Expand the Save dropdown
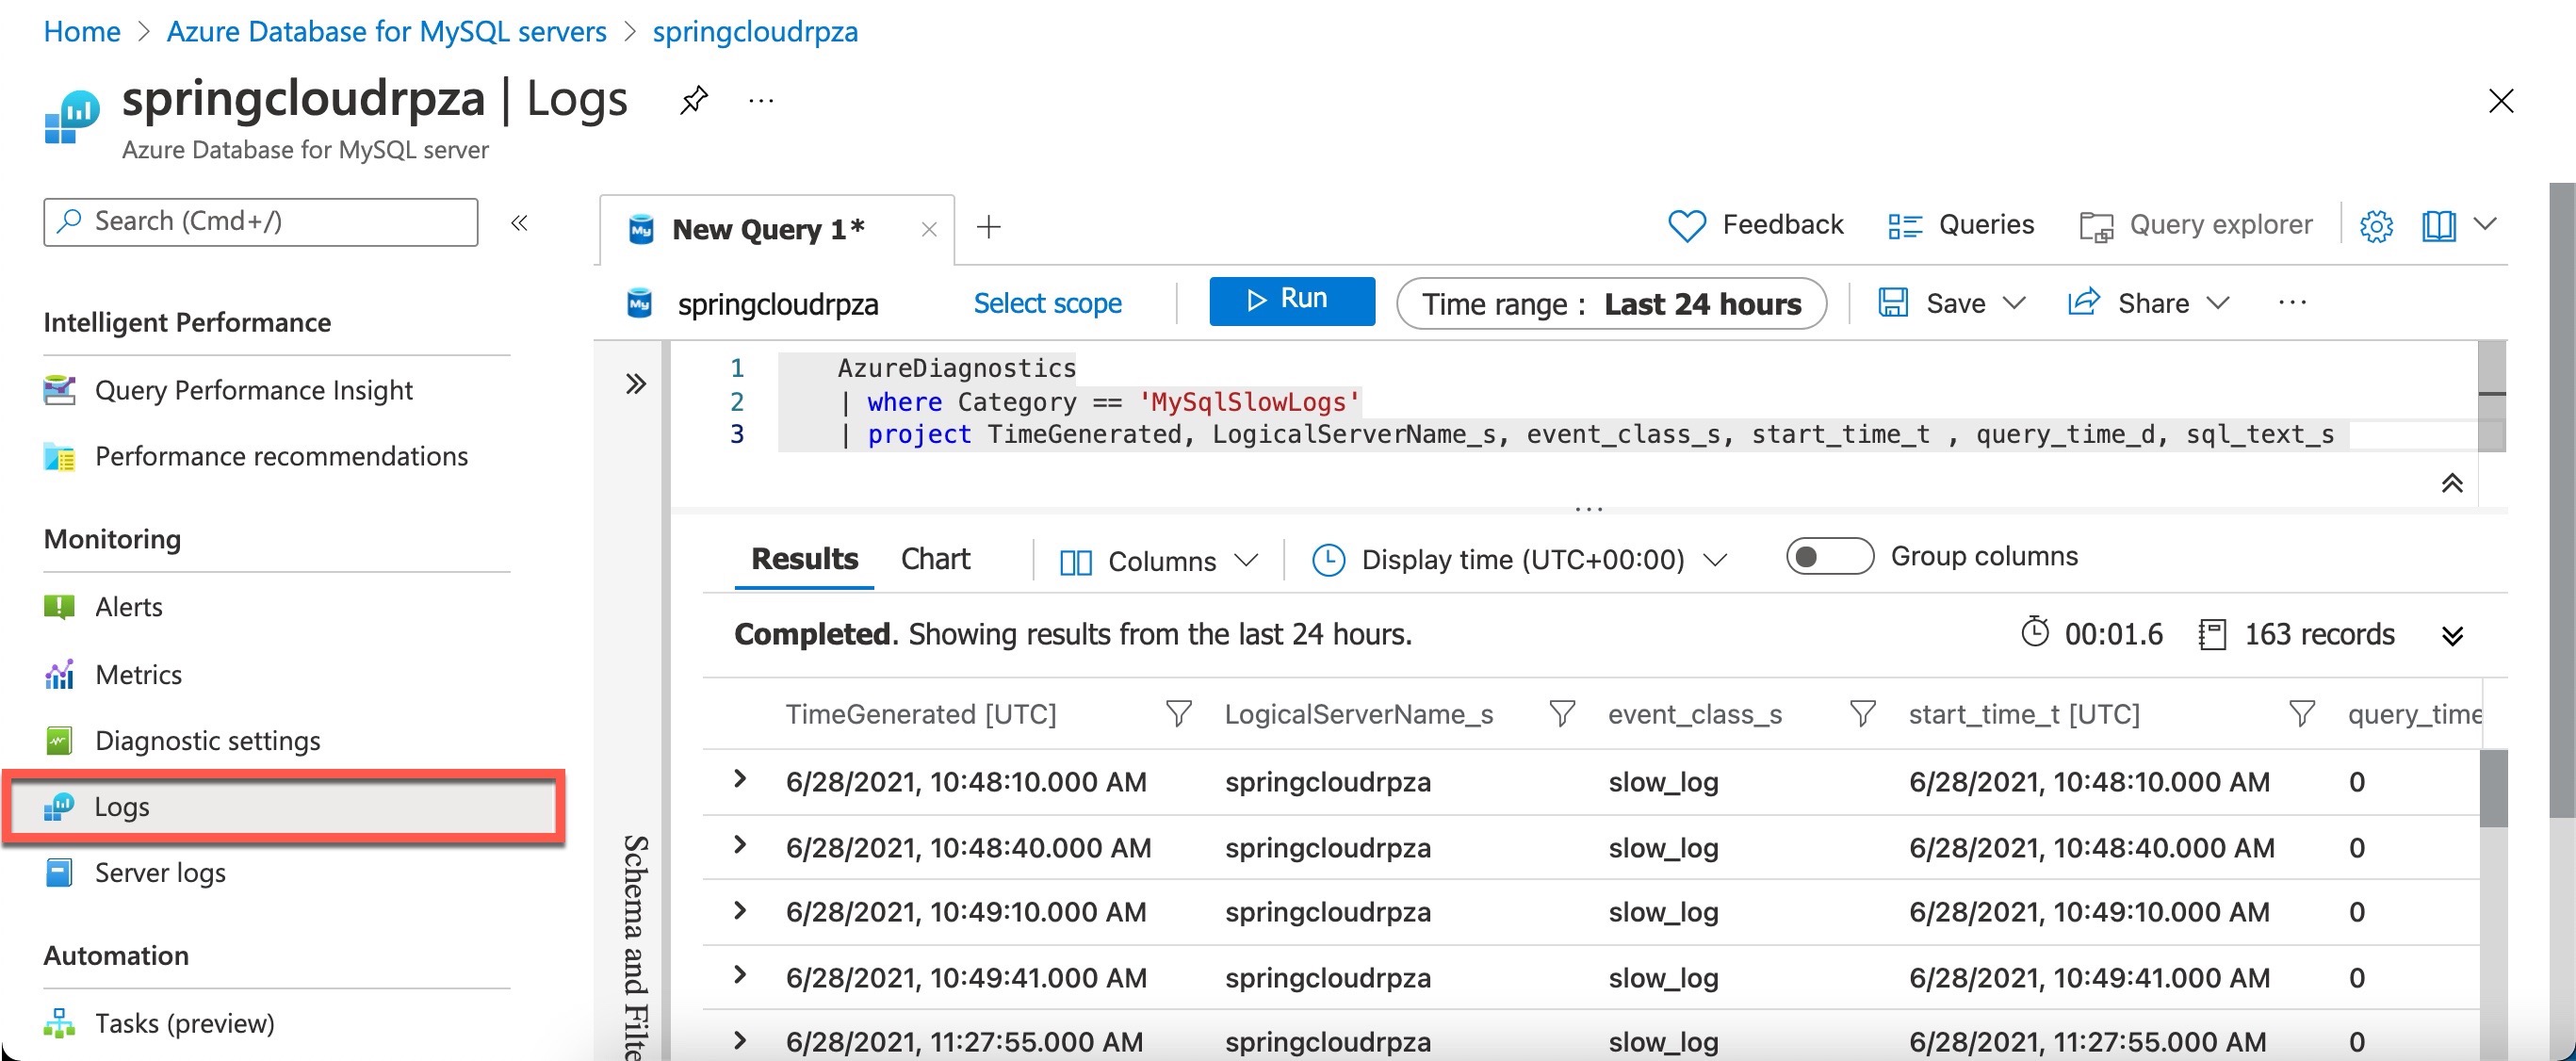 (2014, 303)
